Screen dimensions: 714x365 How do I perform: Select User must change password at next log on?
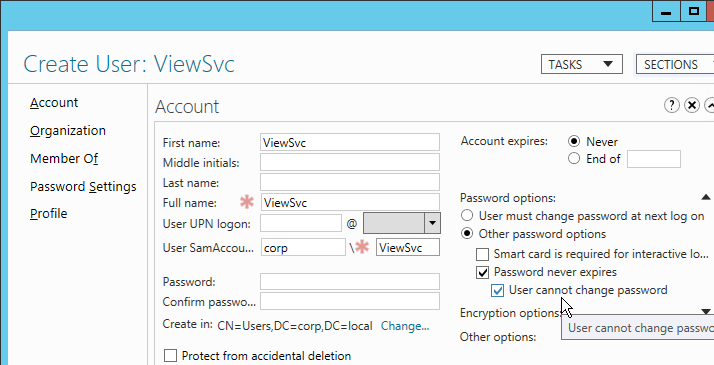[x=467, y=216]
